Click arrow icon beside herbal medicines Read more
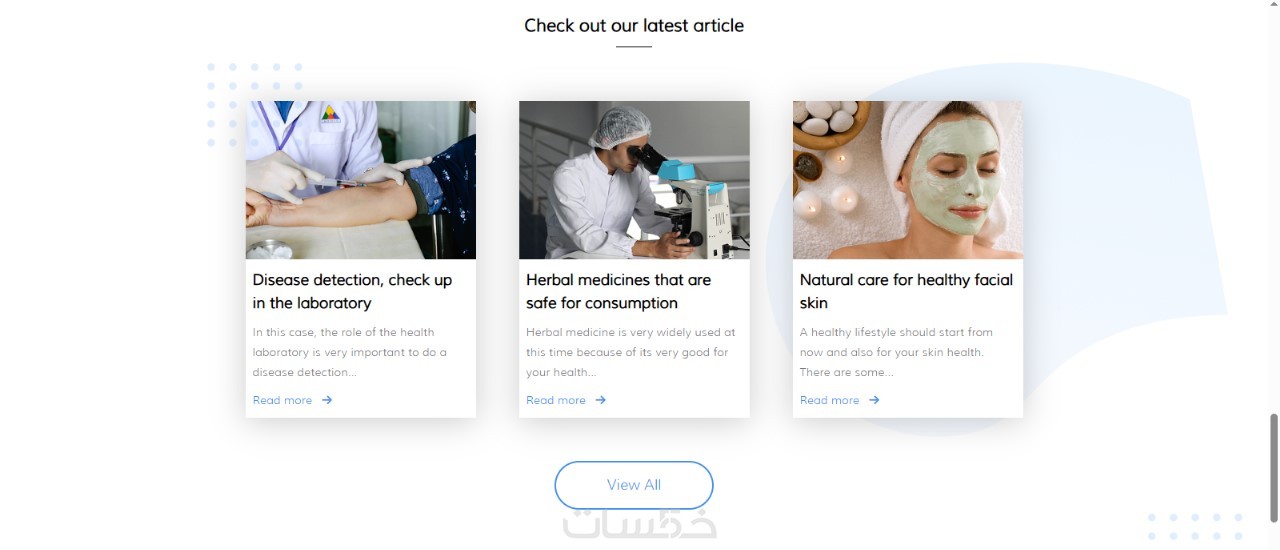1280x550 pixels. click(601, 400)
